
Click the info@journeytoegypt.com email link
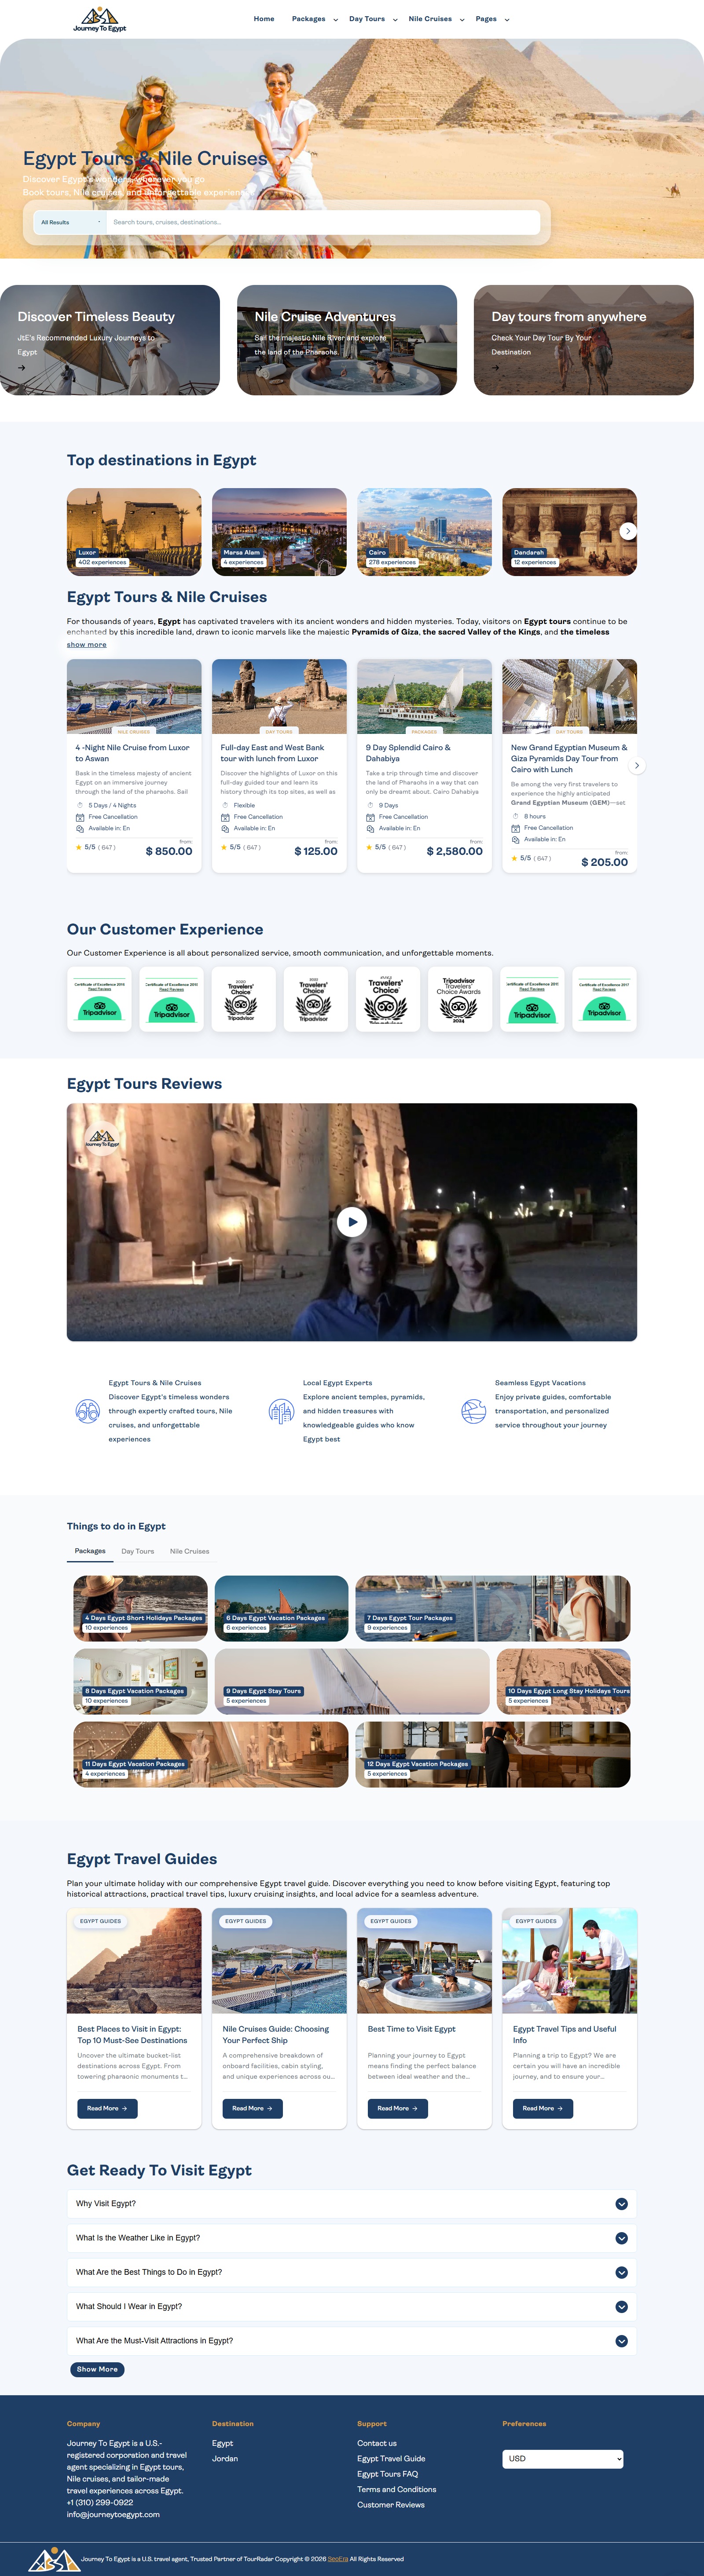113,2515
